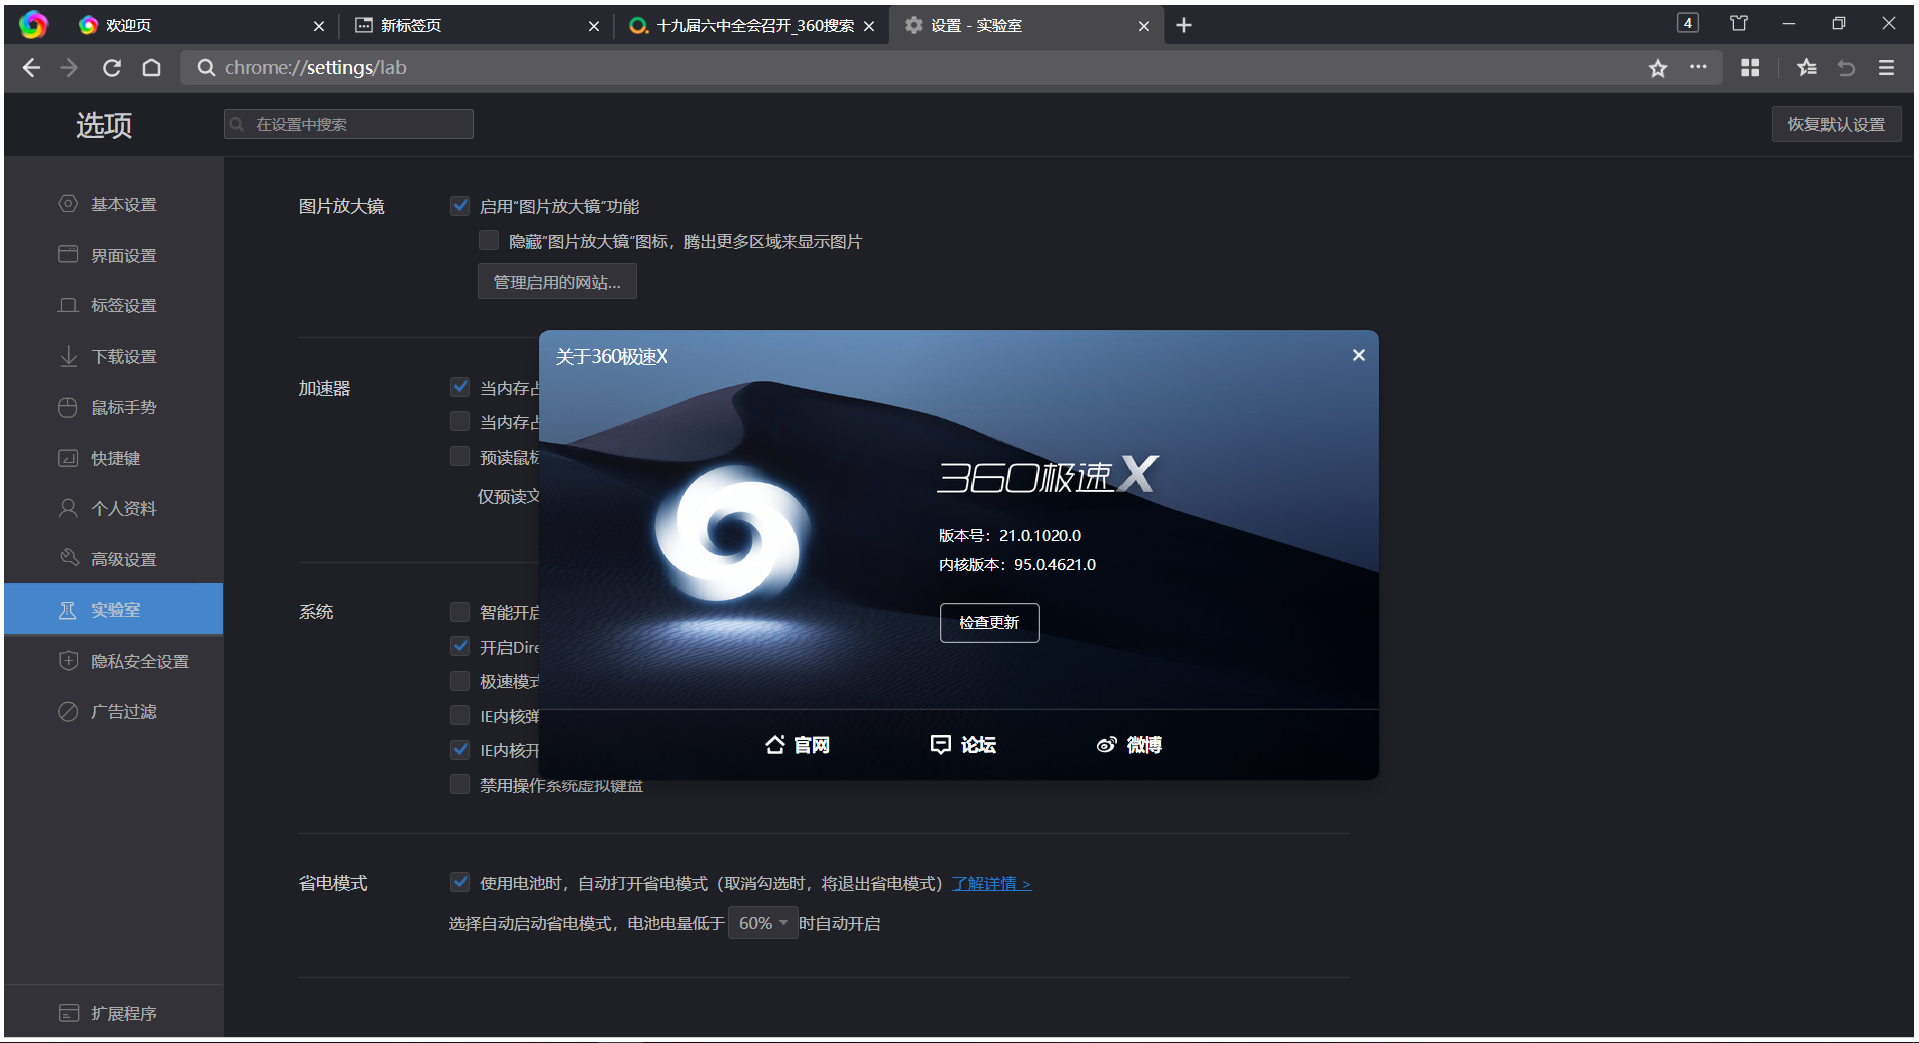Open 官网 link in about dialog

tap(797, 745)
